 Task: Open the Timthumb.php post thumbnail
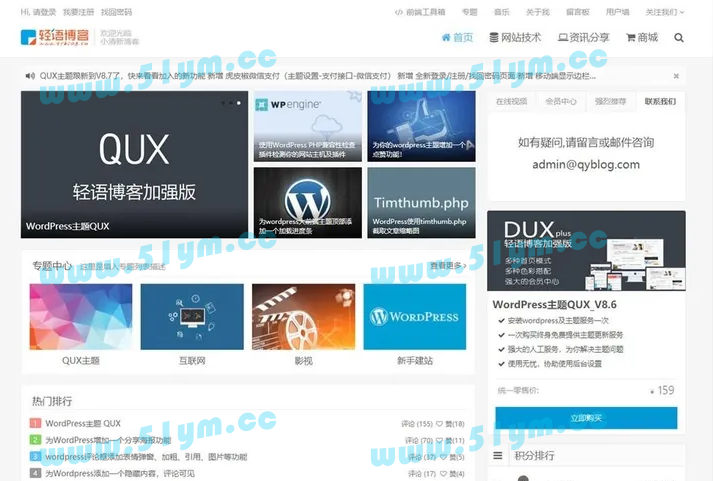click(422, 202)
